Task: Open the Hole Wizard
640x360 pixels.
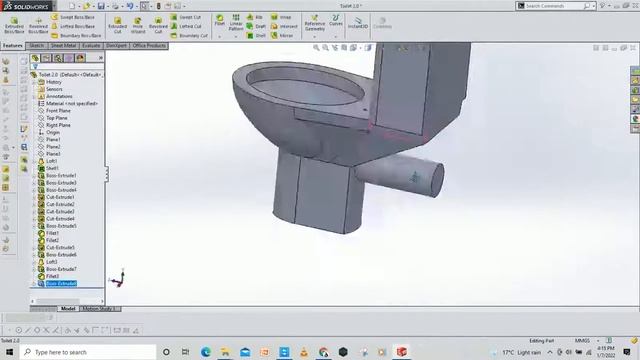Action: pos(138,25)
